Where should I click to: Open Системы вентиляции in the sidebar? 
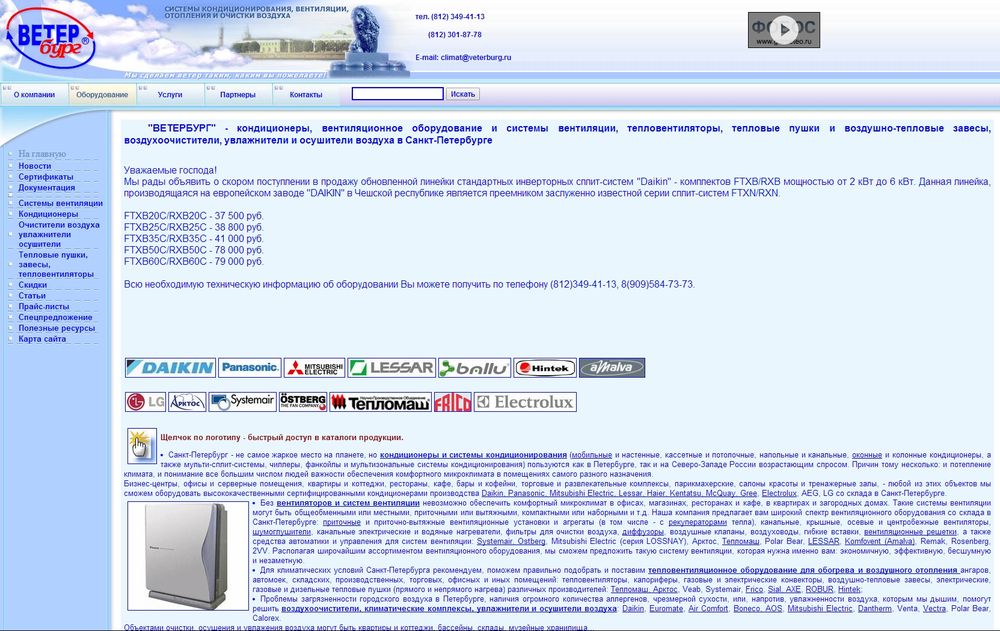[60, 203]
